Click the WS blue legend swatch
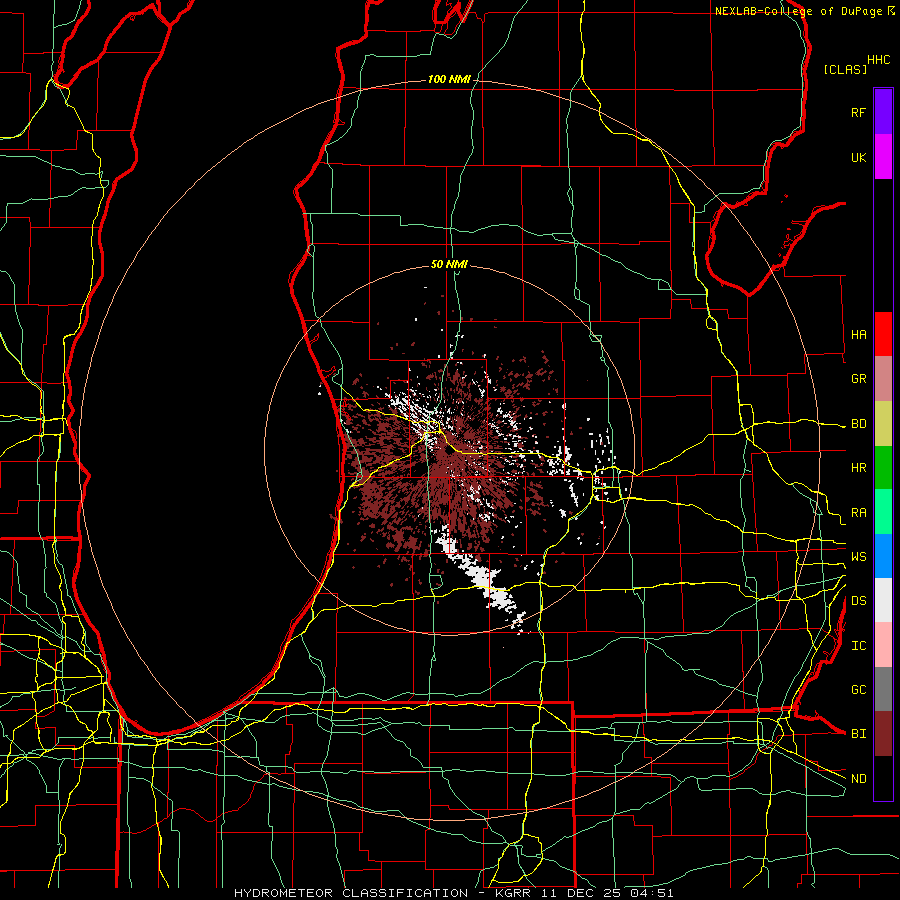The image size is (900, 900). pos(883,556)
